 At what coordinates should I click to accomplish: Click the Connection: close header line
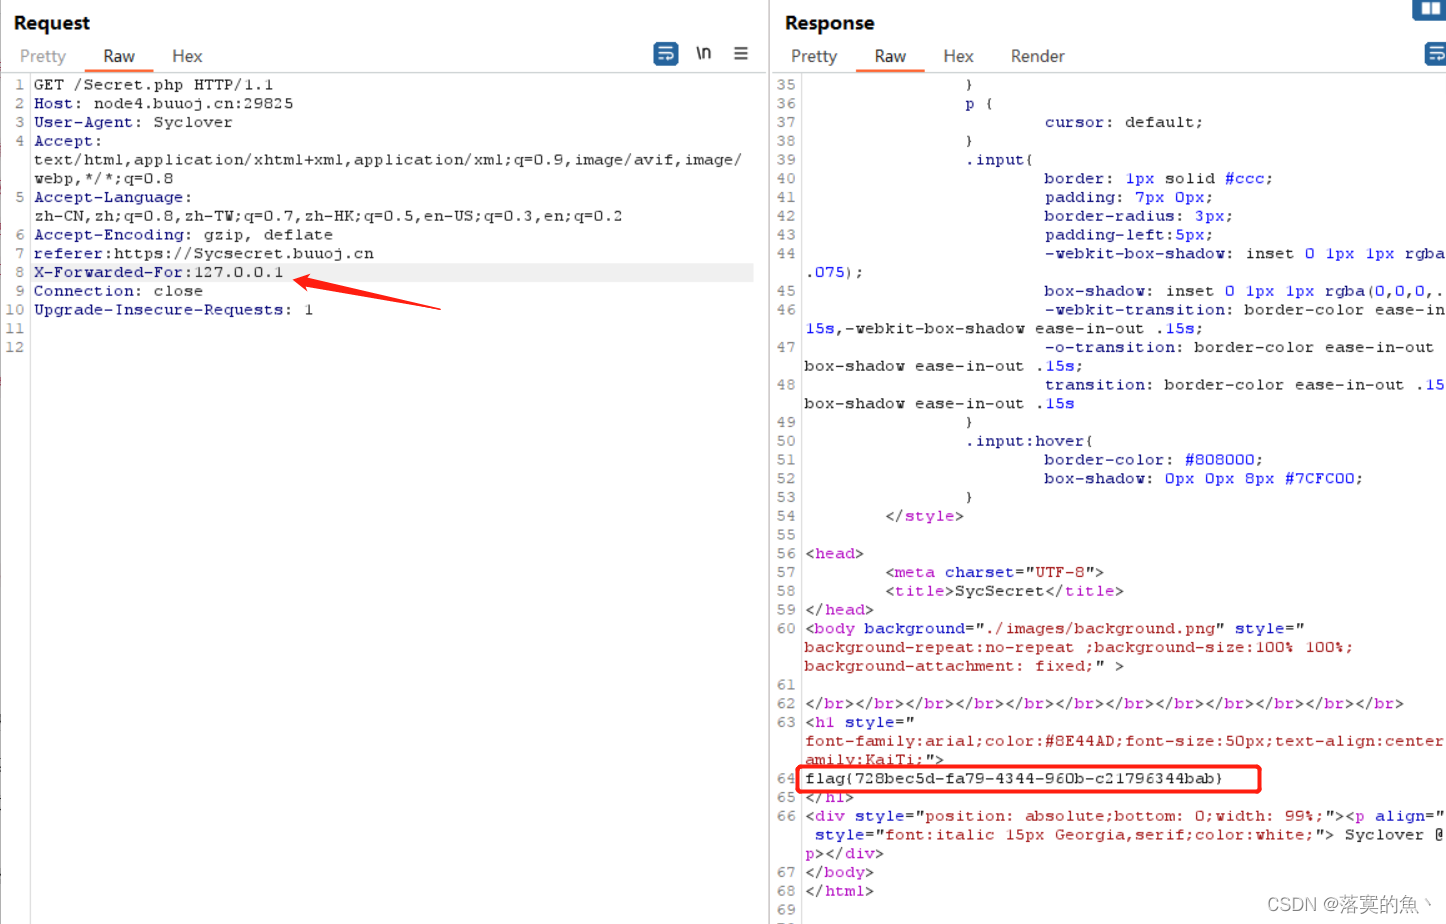pyautogui.click(x=118, y=292)
